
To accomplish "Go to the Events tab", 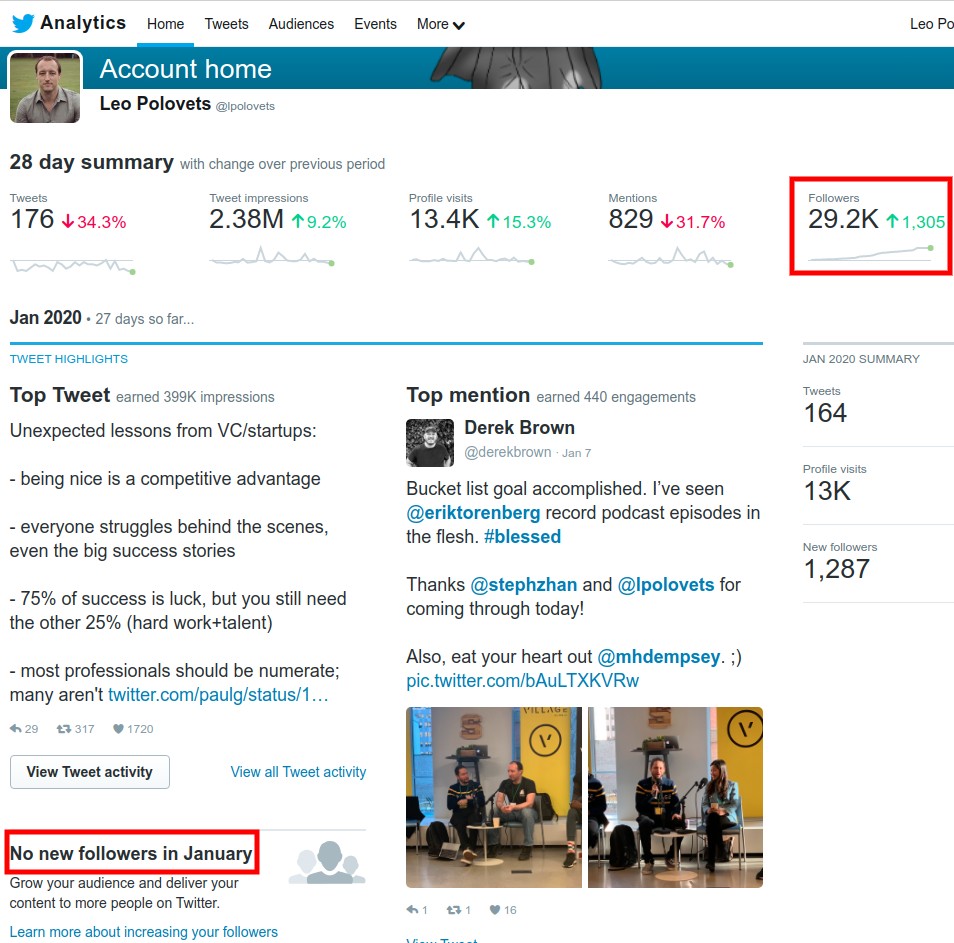I will [375, 24].
